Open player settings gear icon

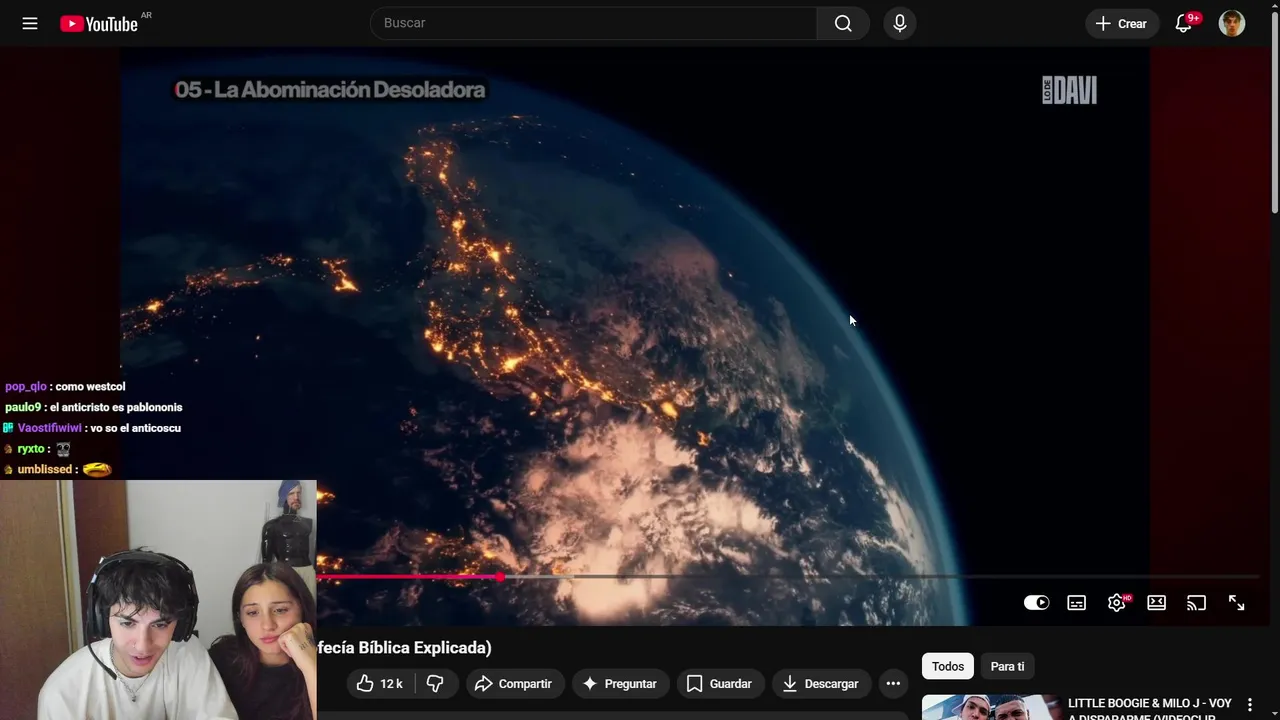click(x=1117, y=602)
